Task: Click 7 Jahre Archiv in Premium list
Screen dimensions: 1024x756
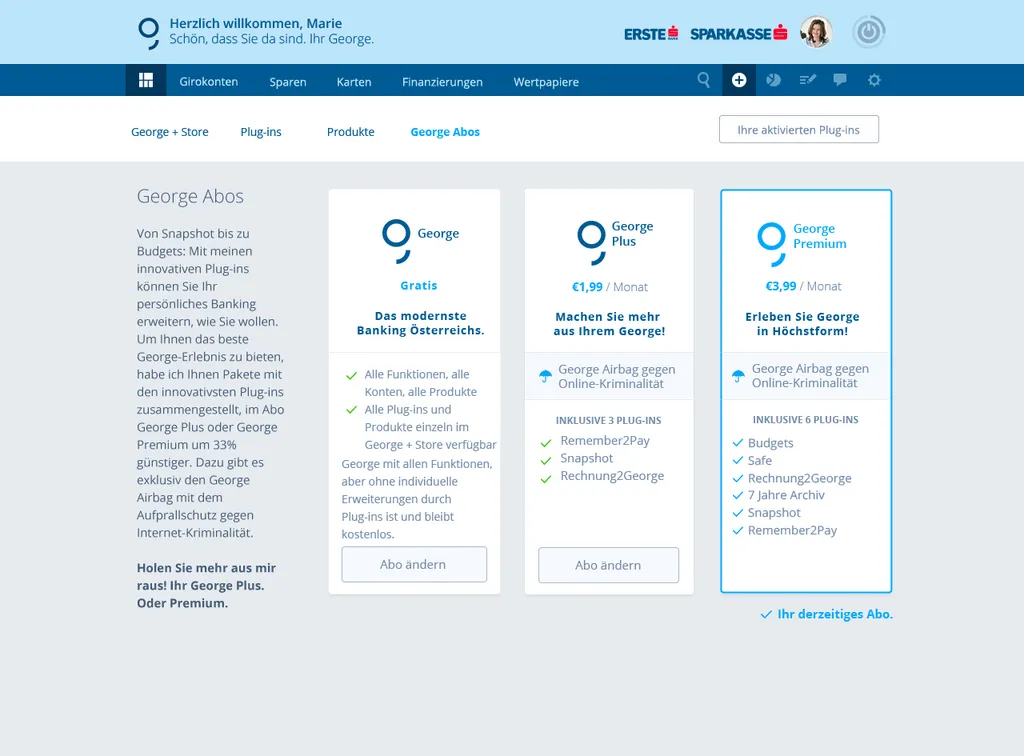Action: (x=786, y=495)
